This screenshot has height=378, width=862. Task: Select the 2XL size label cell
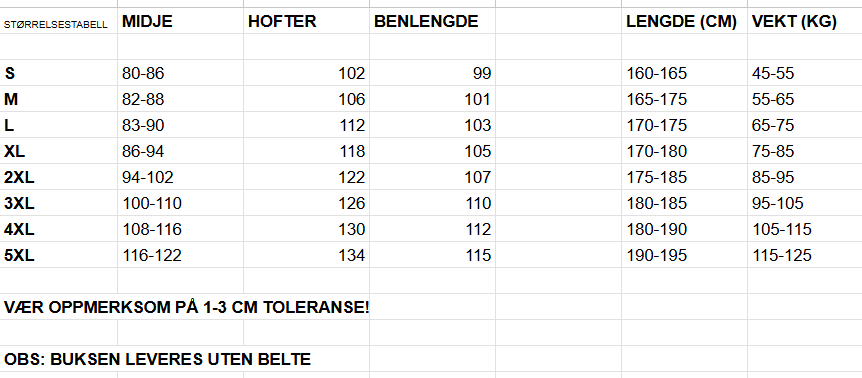pyautogui.click(x=58, y=177)
